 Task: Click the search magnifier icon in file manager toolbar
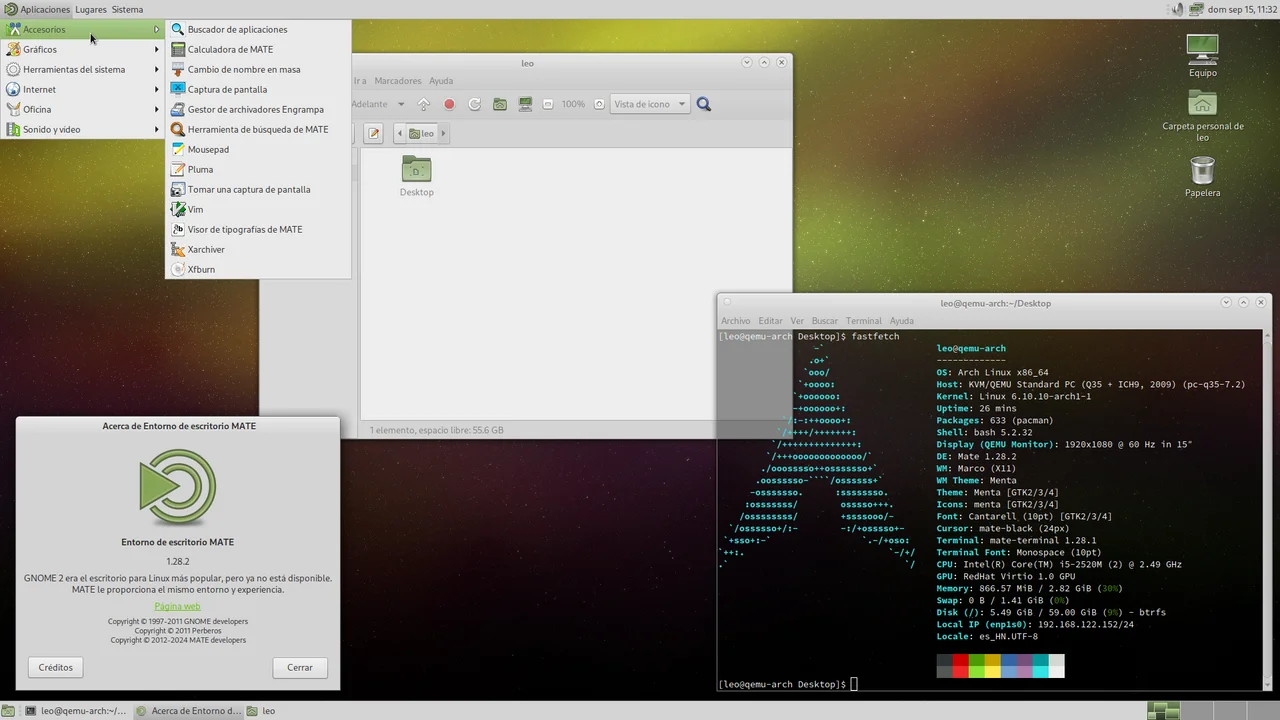pos(704,104)
